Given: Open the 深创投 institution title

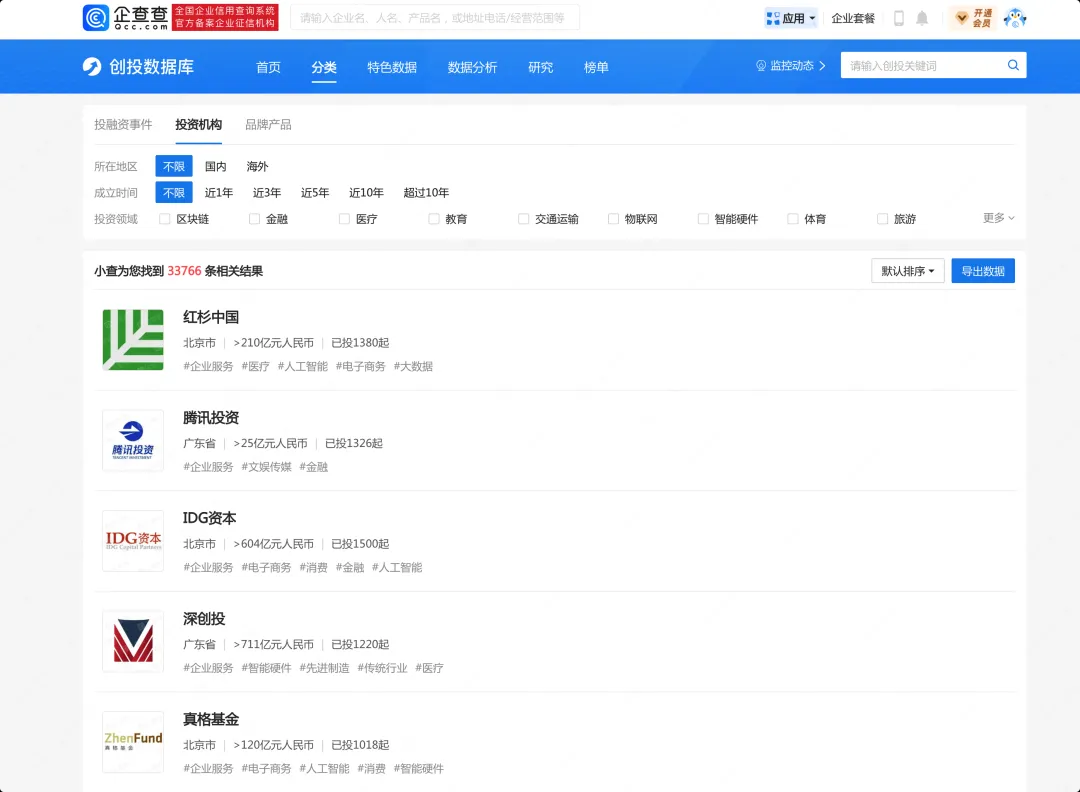Looking at the screenshot, I should tap(204, 619).
